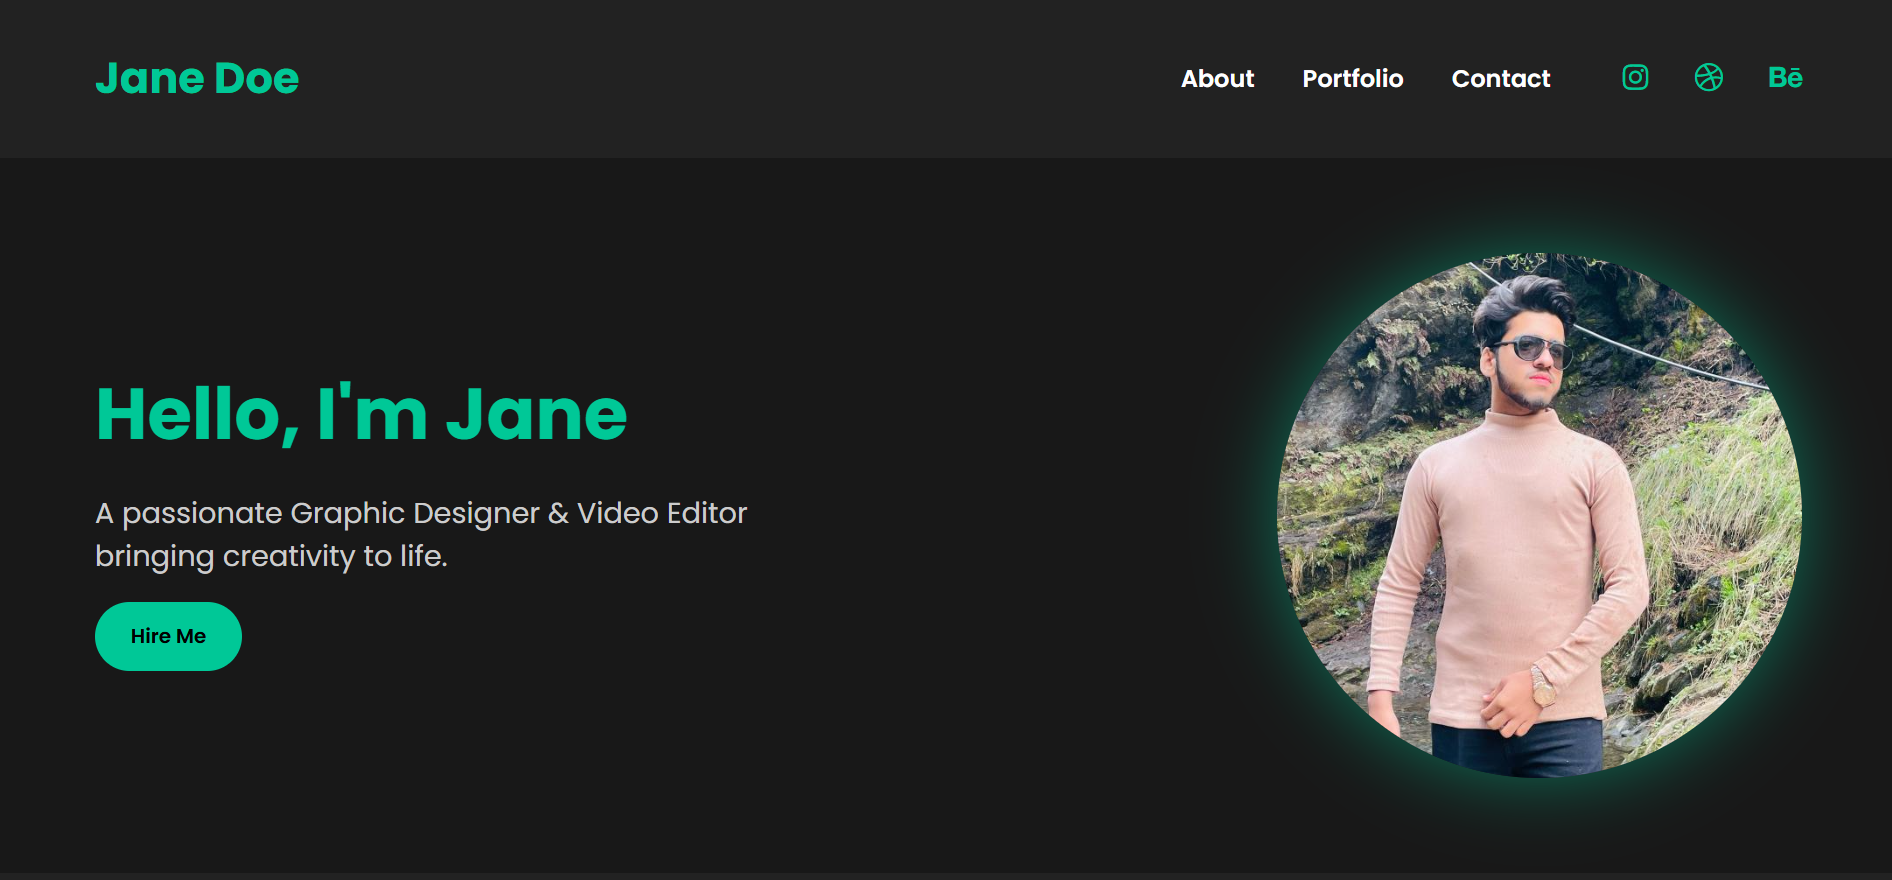This screenshot has width=1892, height=880.
Task: Click the sunglasses in the profile photo
Action: 1532,349
